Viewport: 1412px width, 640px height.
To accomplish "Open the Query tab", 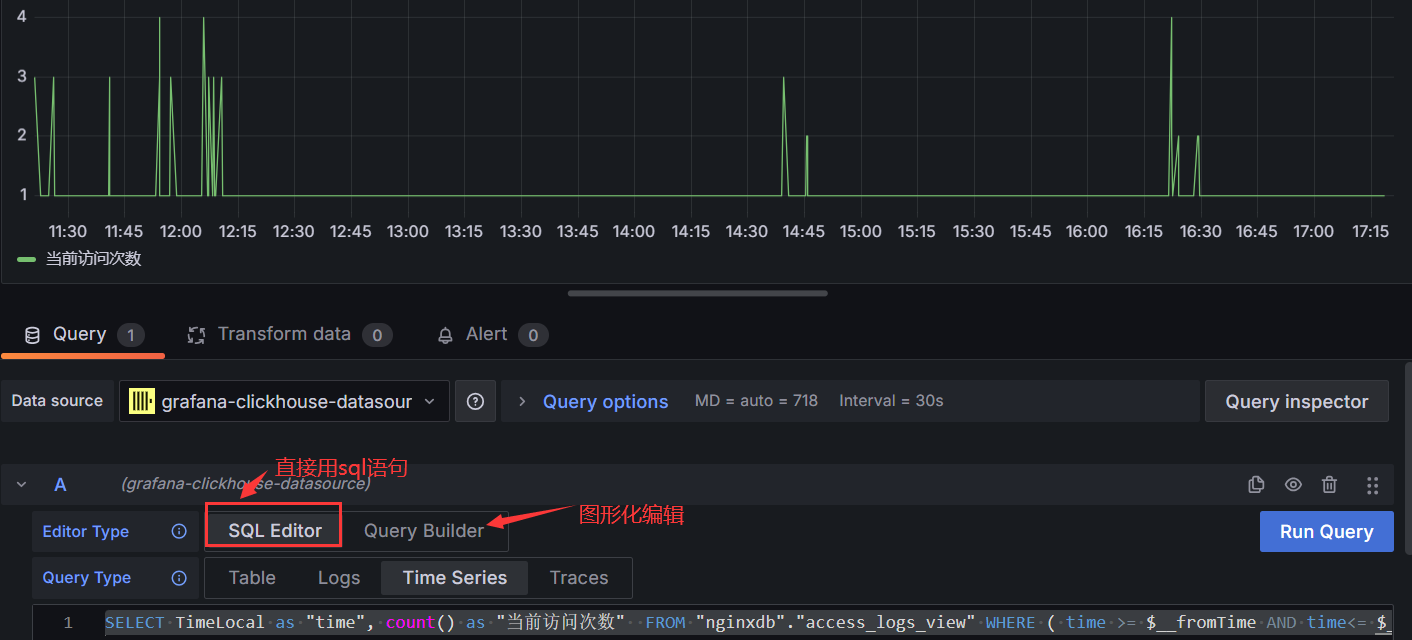I will [79, 334].
